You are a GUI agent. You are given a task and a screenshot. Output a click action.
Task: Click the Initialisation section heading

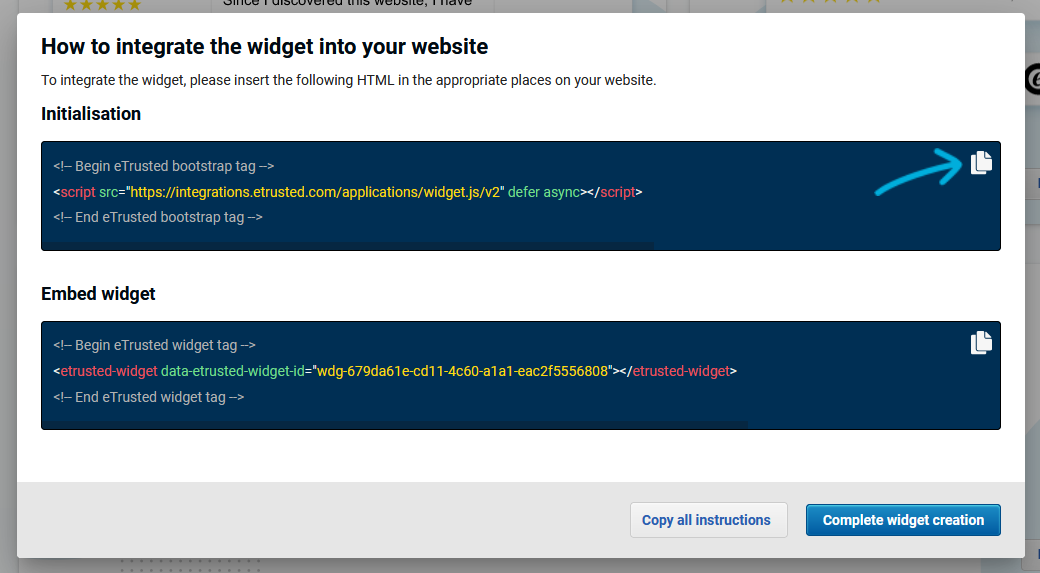point(91,114)
